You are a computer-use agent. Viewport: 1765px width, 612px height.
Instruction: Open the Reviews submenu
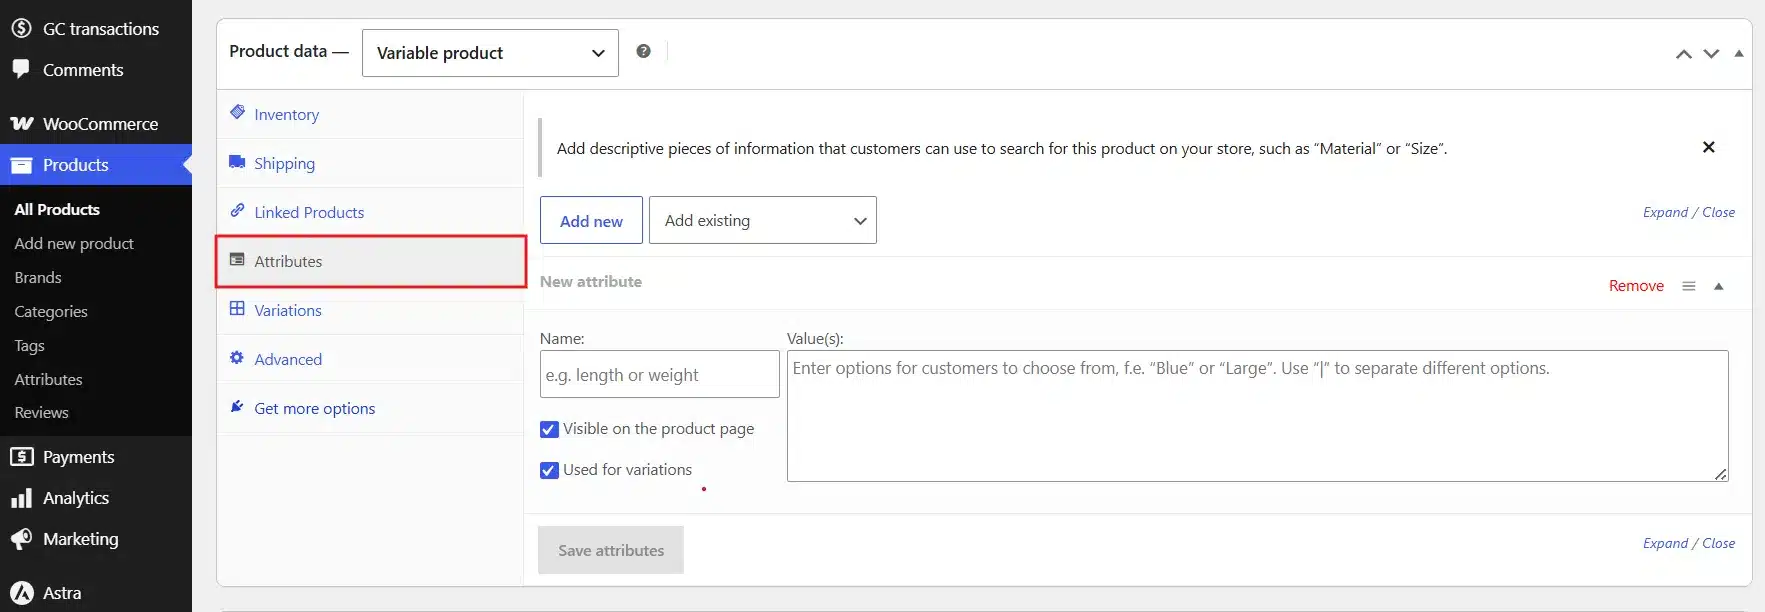(x=41, y=412)
